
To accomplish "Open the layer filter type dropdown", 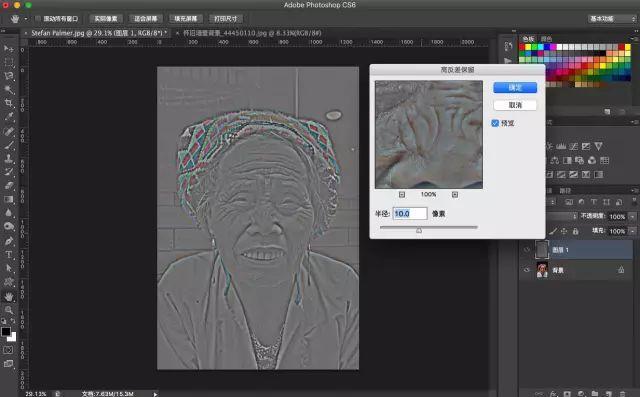I will point(553,202).
